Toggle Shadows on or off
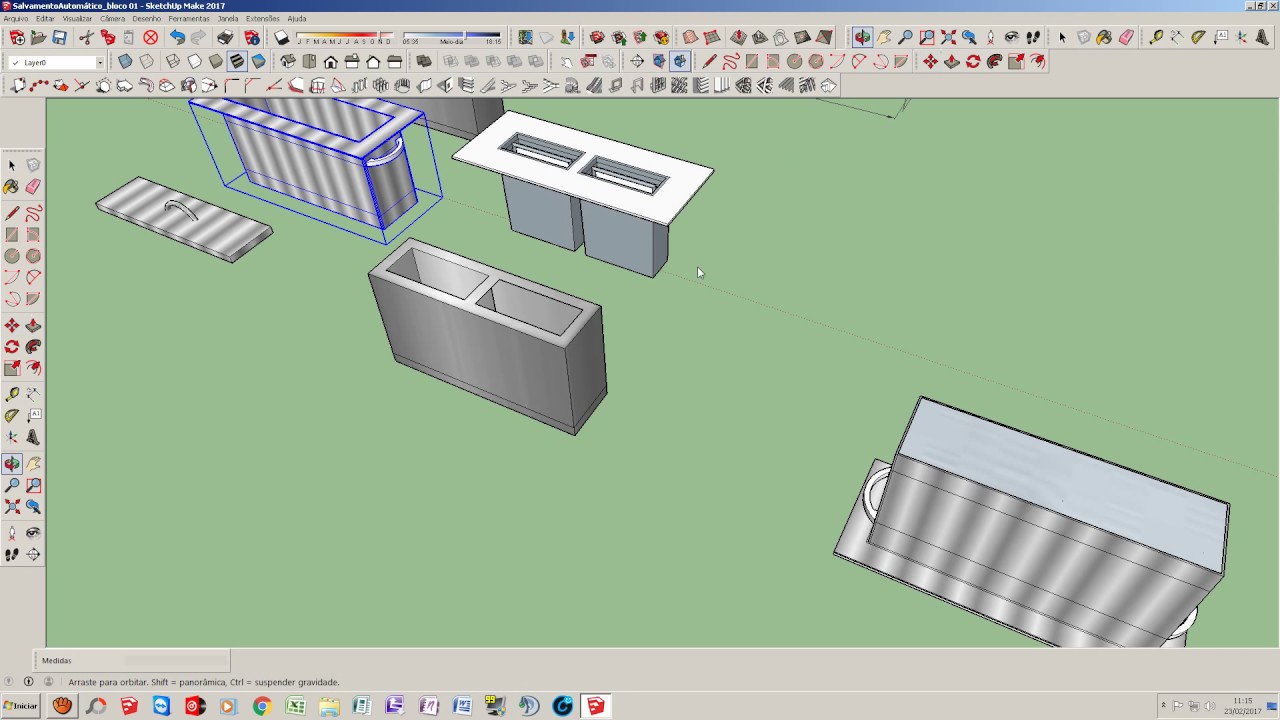The height and width of the screenshot is (720, 1280). coord(282,38)
